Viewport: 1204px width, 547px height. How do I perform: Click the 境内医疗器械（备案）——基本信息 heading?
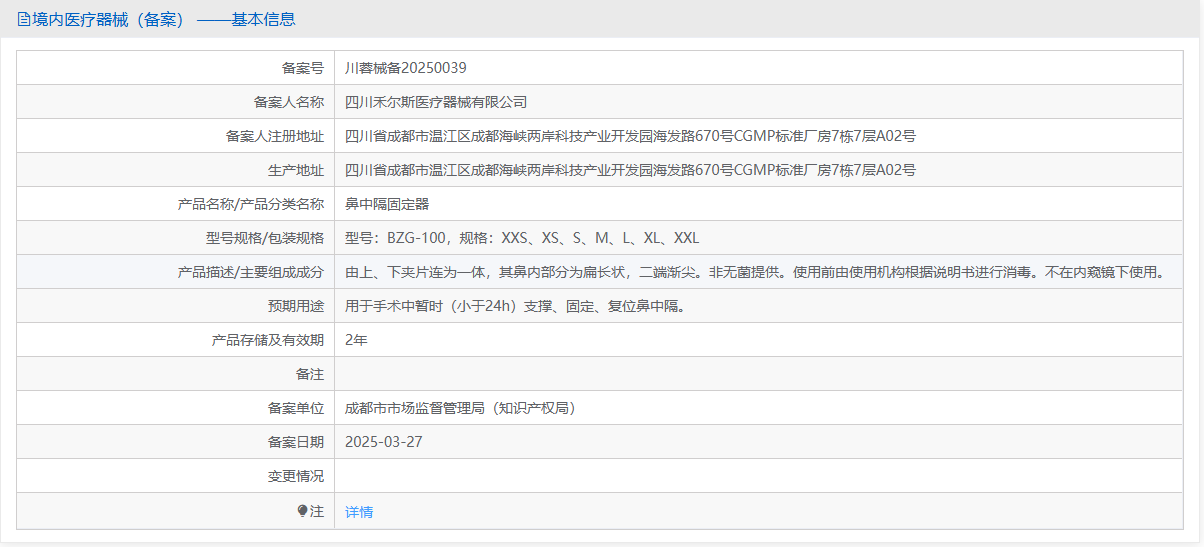(x=164, y=19)
